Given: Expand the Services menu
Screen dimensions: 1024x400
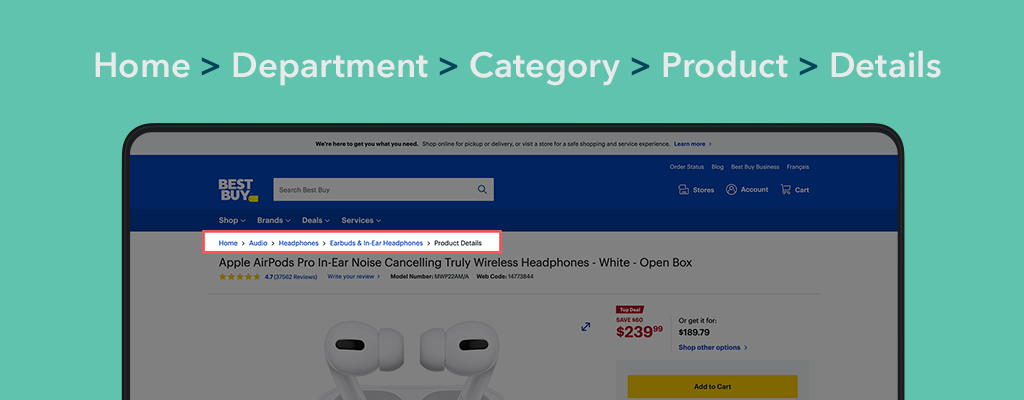Looking at the screenshot, I should click(361, 220).
